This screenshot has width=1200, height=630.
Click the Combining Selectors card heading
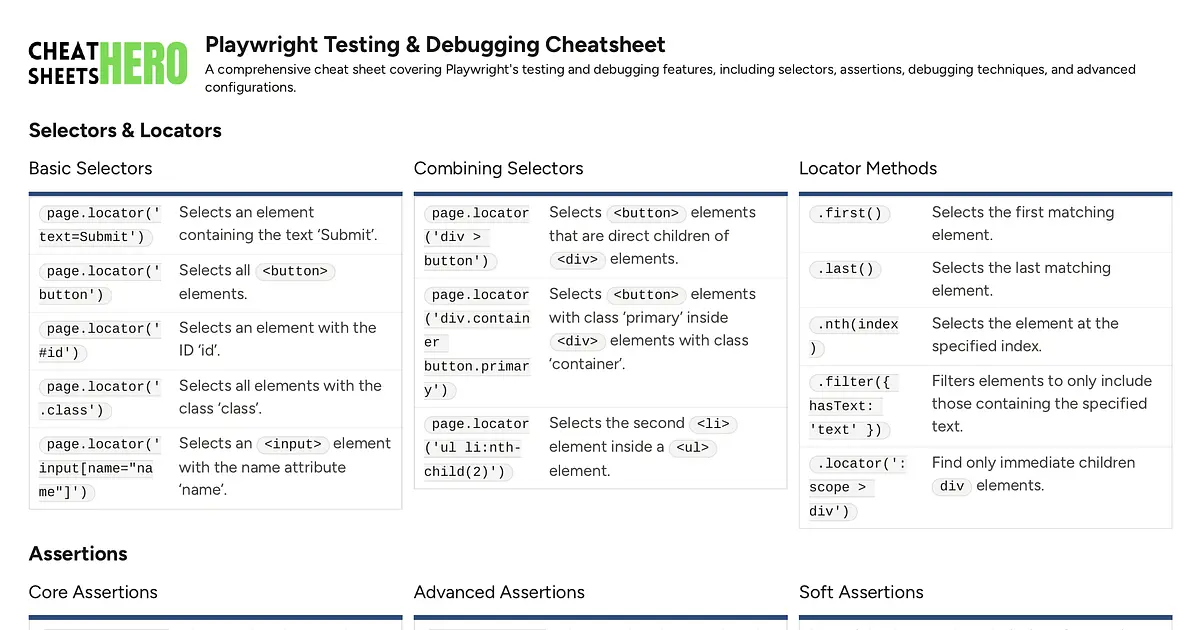(x=498, y=168)
